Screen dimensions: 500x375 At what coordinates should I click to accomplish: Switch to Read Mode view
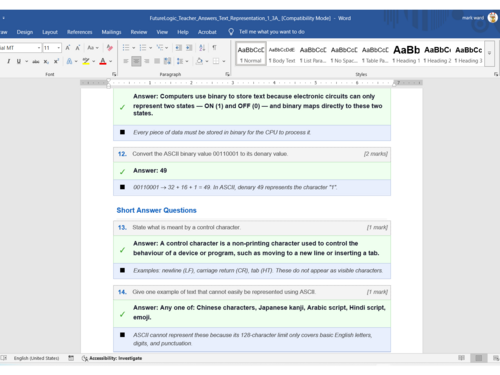461,358
